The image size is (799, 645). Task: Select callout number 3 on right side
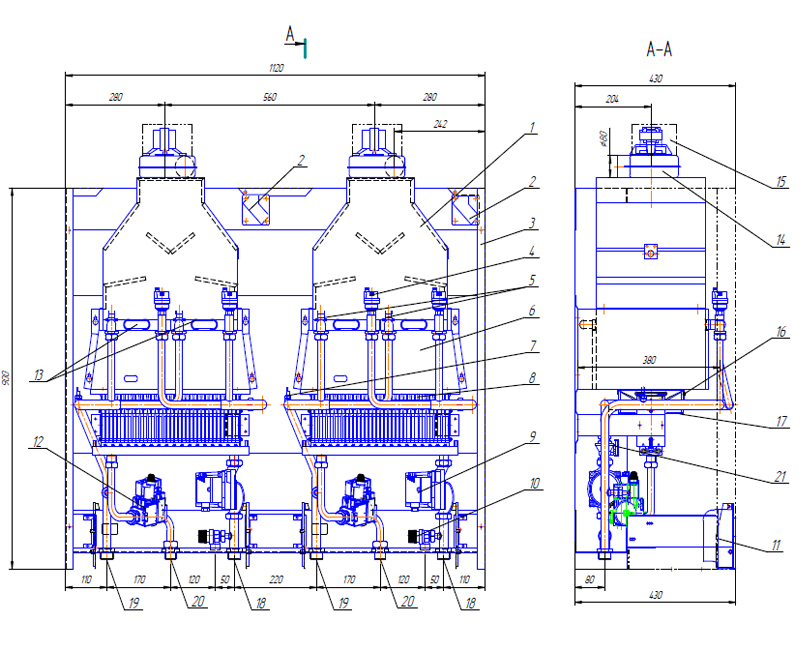(534, 221)
